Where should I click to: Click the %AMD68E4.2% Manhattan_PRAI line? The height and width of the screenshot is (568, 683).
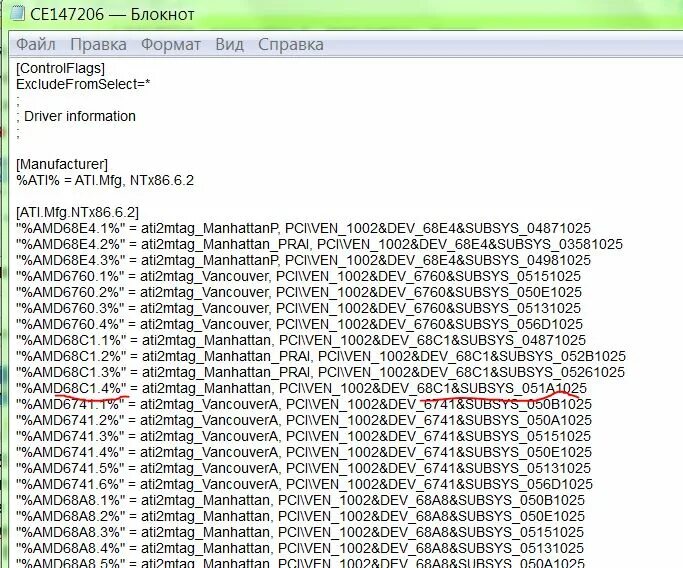coord(320,244)
